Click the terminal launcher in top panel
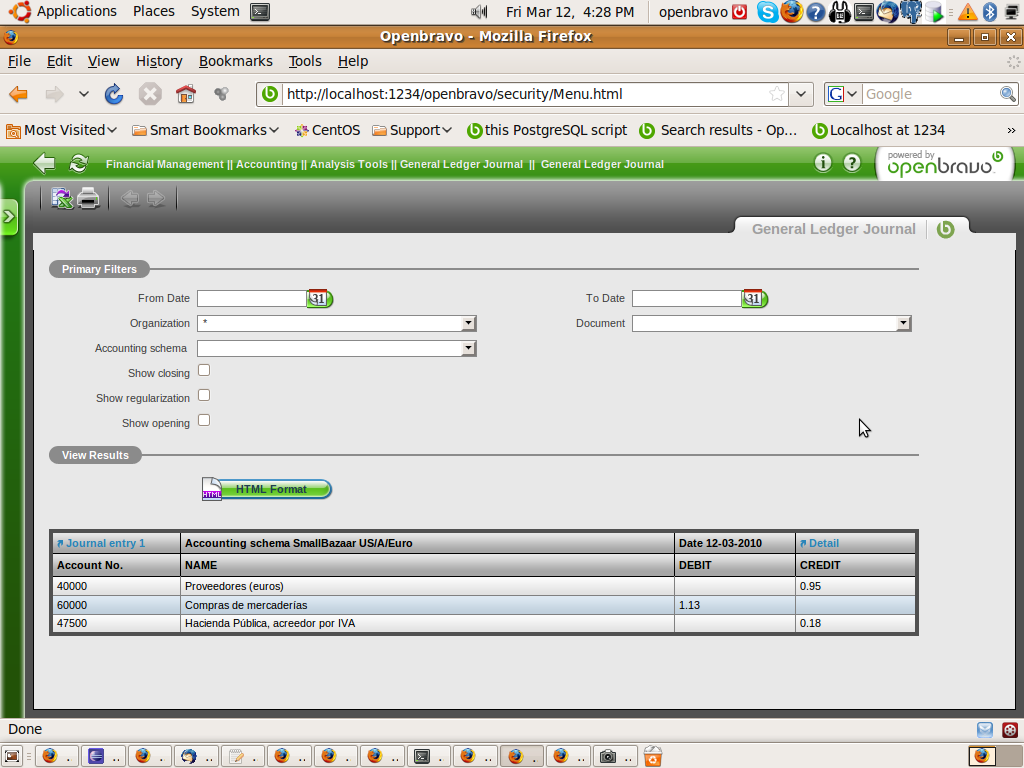 point(260,12)
